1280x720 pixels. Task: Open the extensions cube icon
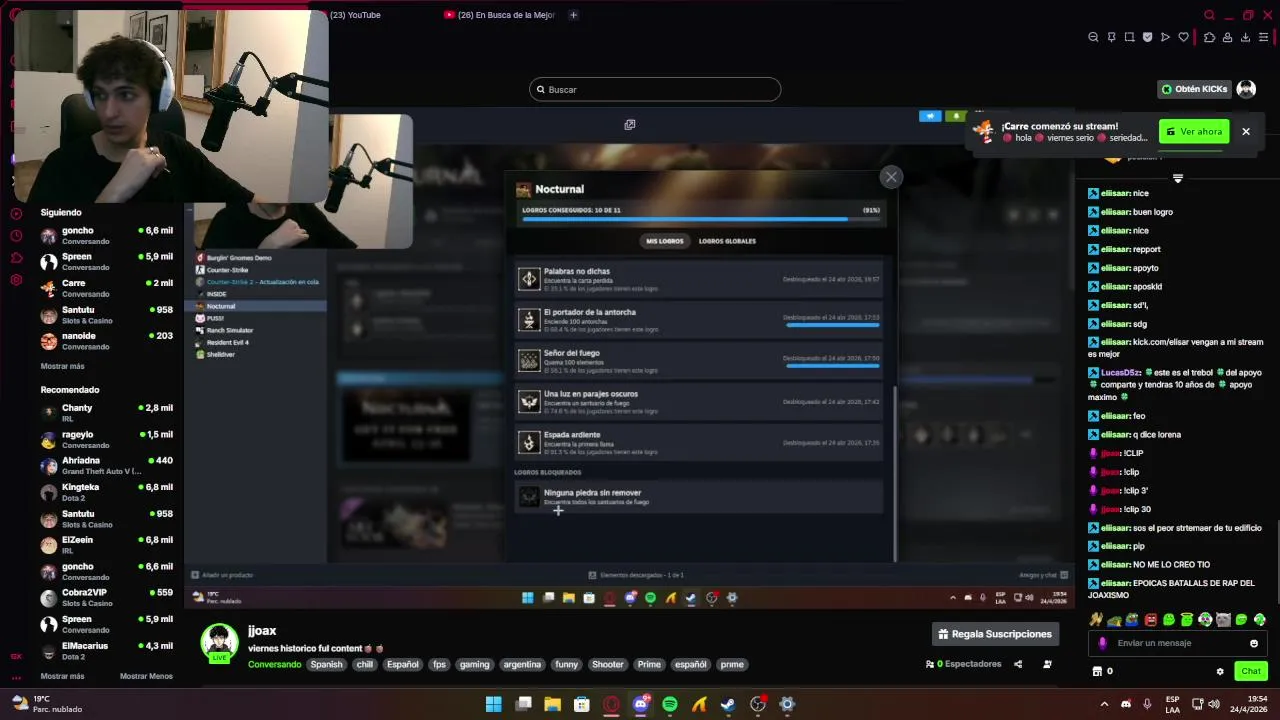point(1209,37)
